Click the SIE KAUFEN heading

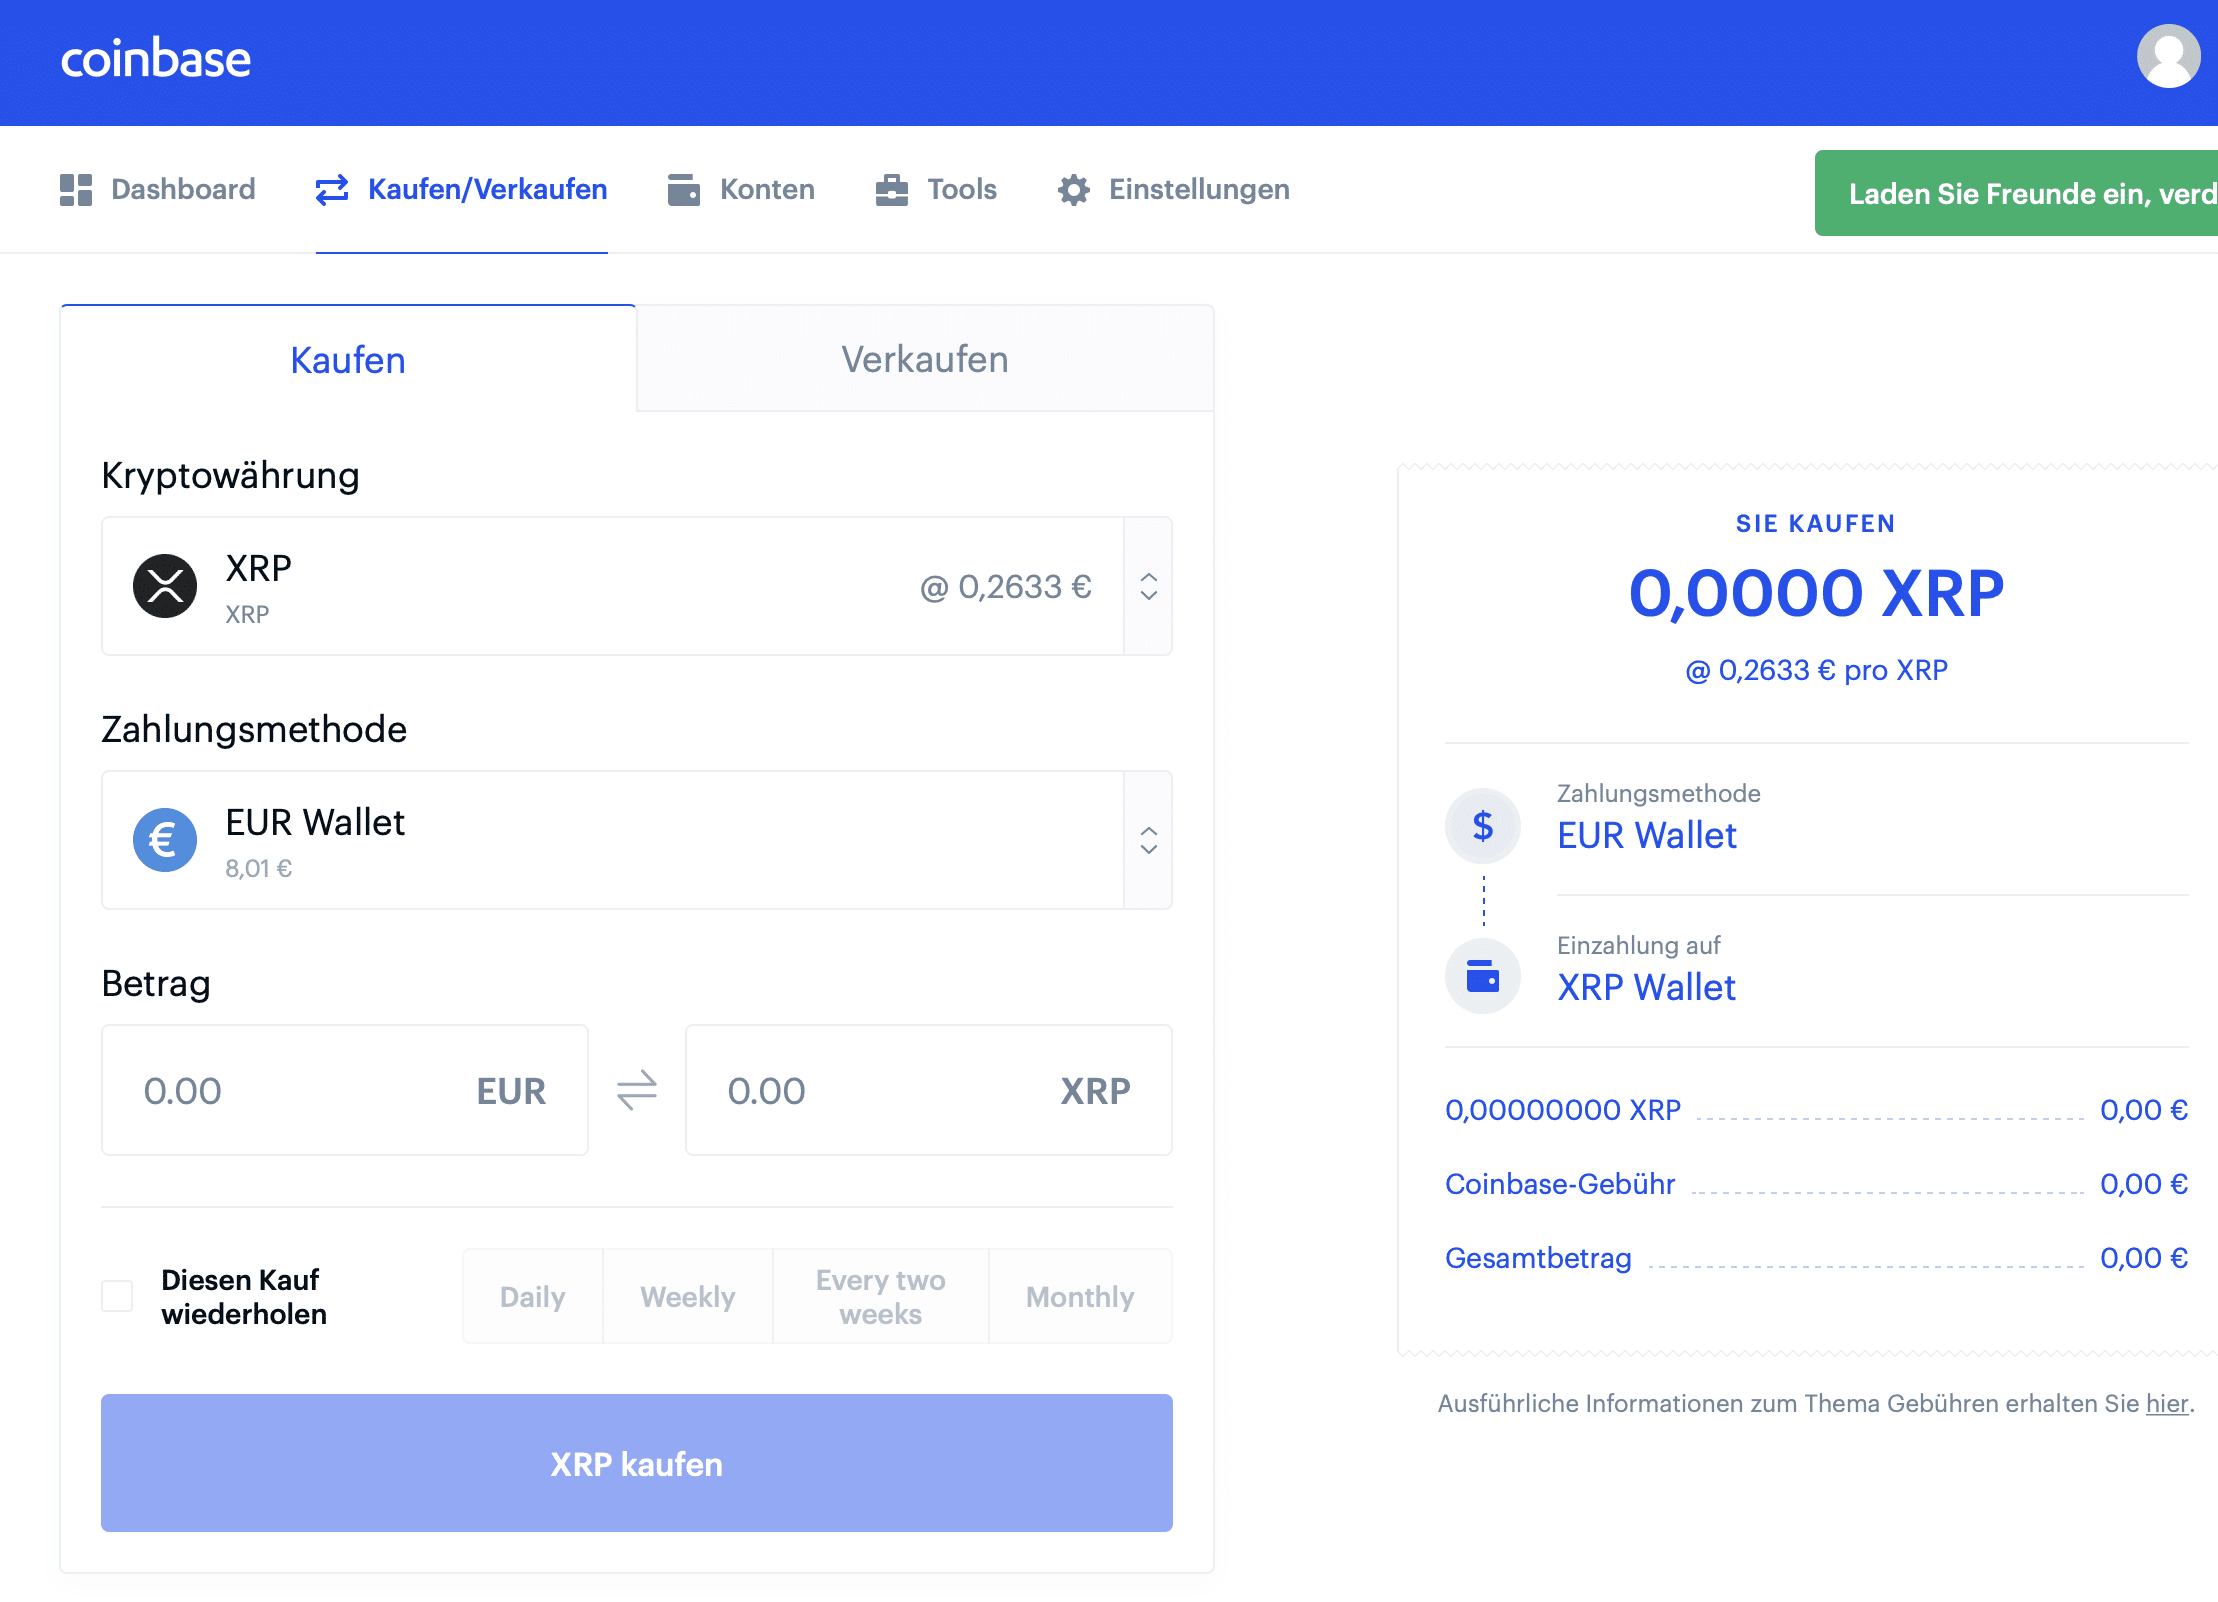coord(1816,524)
